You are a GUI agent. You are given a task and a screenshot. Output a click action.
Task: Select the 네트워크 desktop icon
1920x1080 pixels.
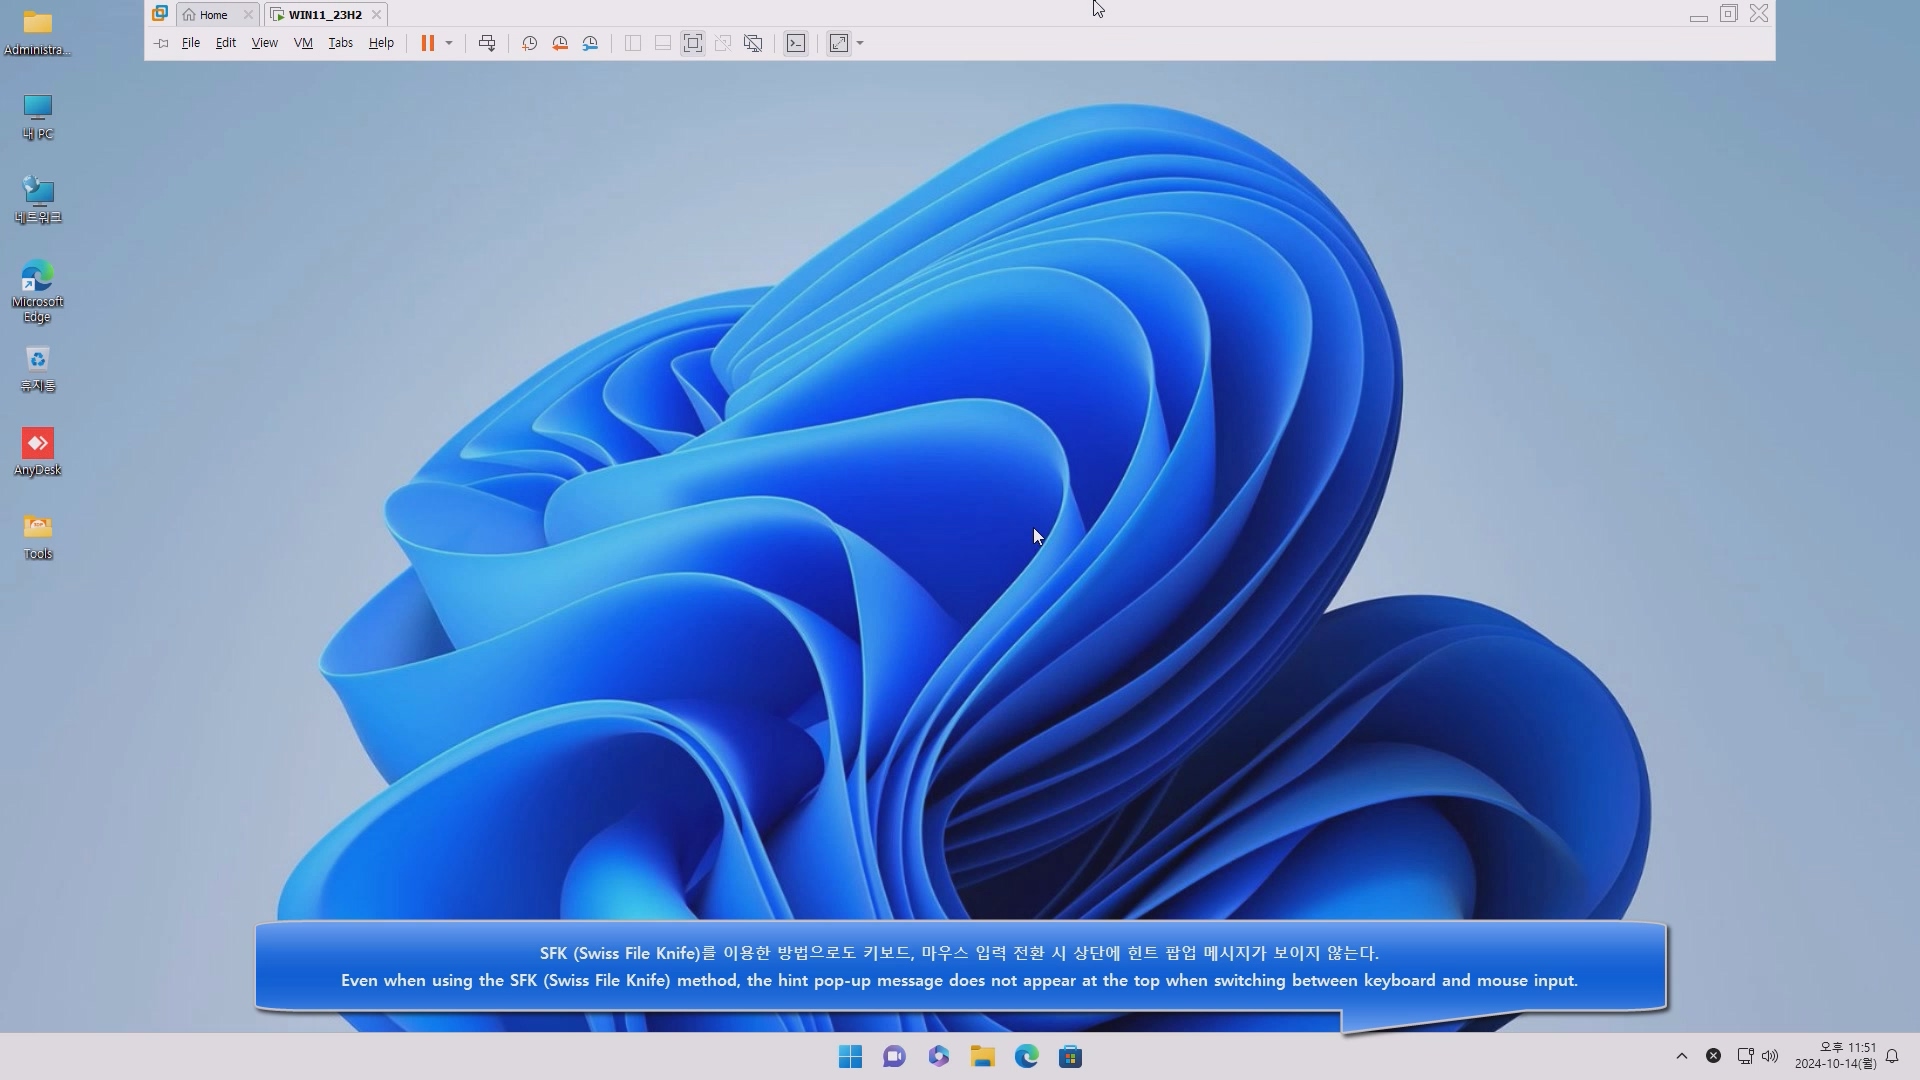37,200
